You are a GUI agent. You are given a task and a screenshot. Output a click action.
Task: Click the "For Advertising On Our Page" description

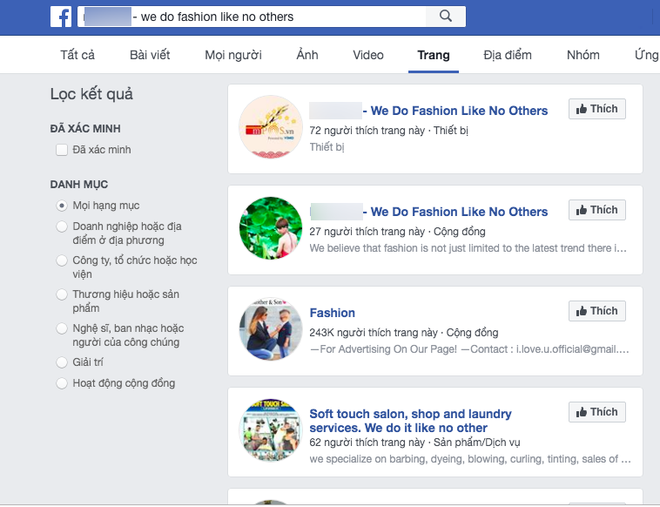(469, 349)
